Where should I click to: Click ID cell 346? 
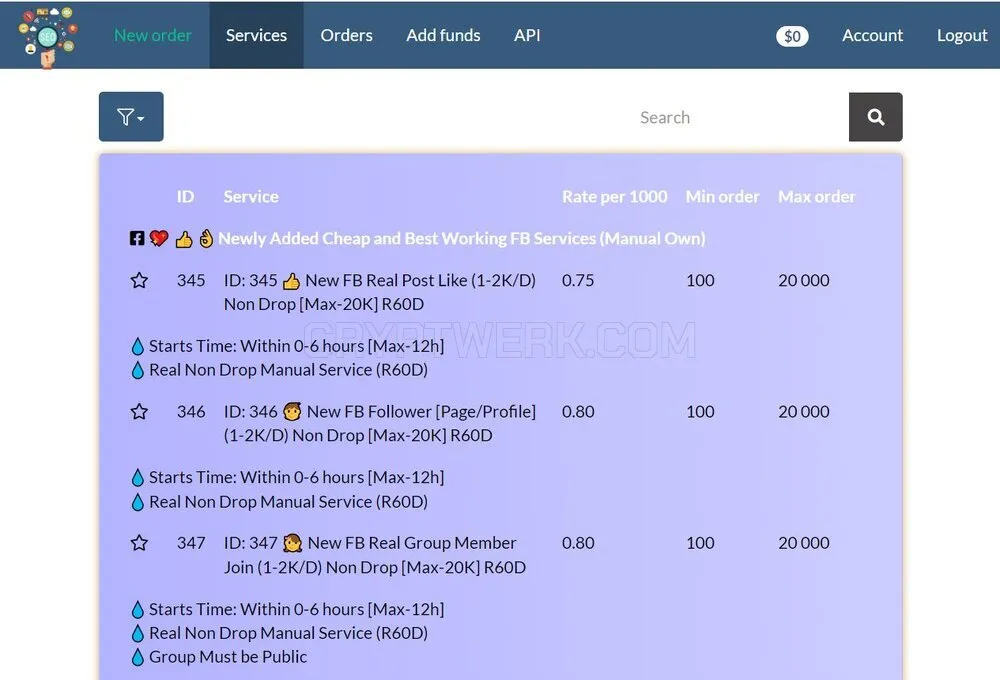coord(191,411)
